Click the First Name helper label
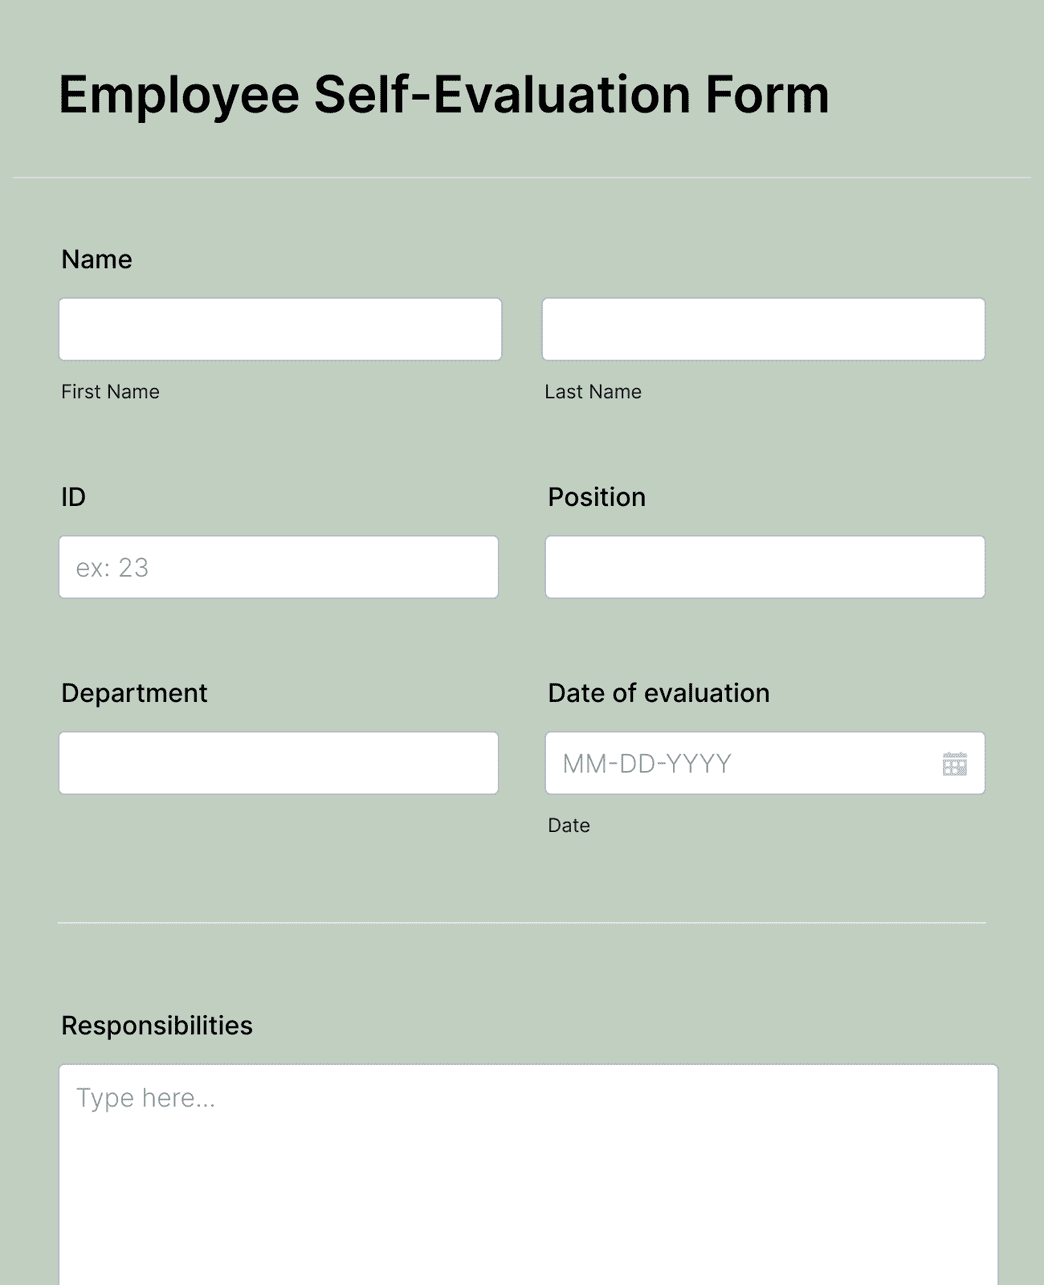Image resolution: width=1044 pixels, height=1285 pixels. (x=110, y=391)
